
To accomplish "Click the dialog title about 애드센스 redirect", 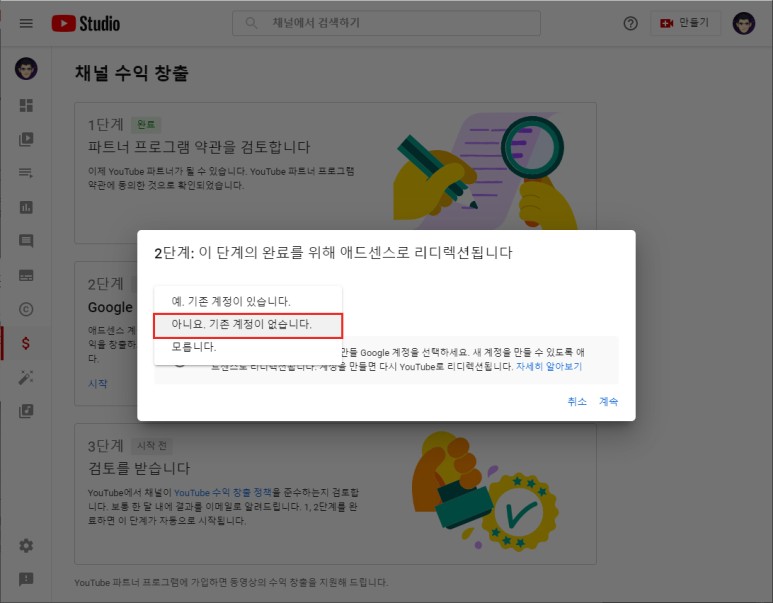I will pos(333,253).
